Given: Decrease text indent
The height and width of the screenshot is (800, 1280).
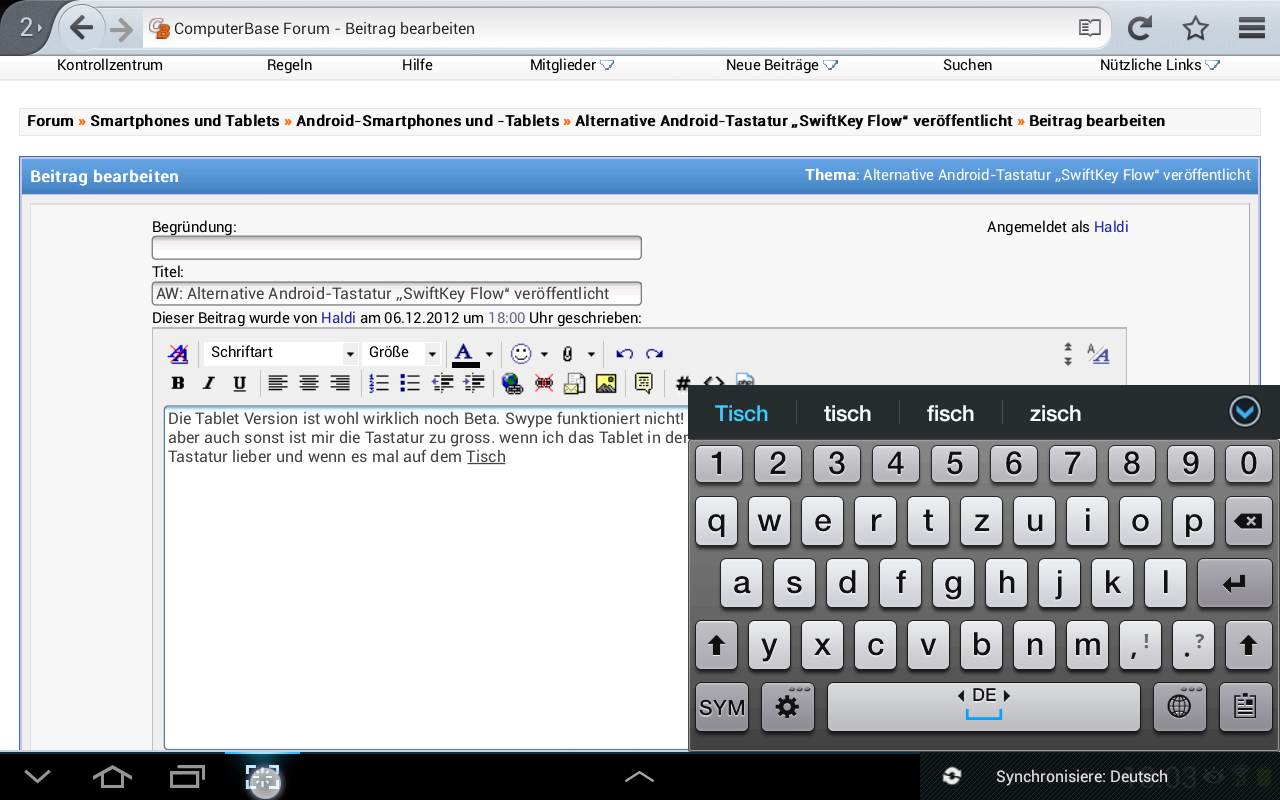Looking at the screenshot, I should (x=442, y=383).
